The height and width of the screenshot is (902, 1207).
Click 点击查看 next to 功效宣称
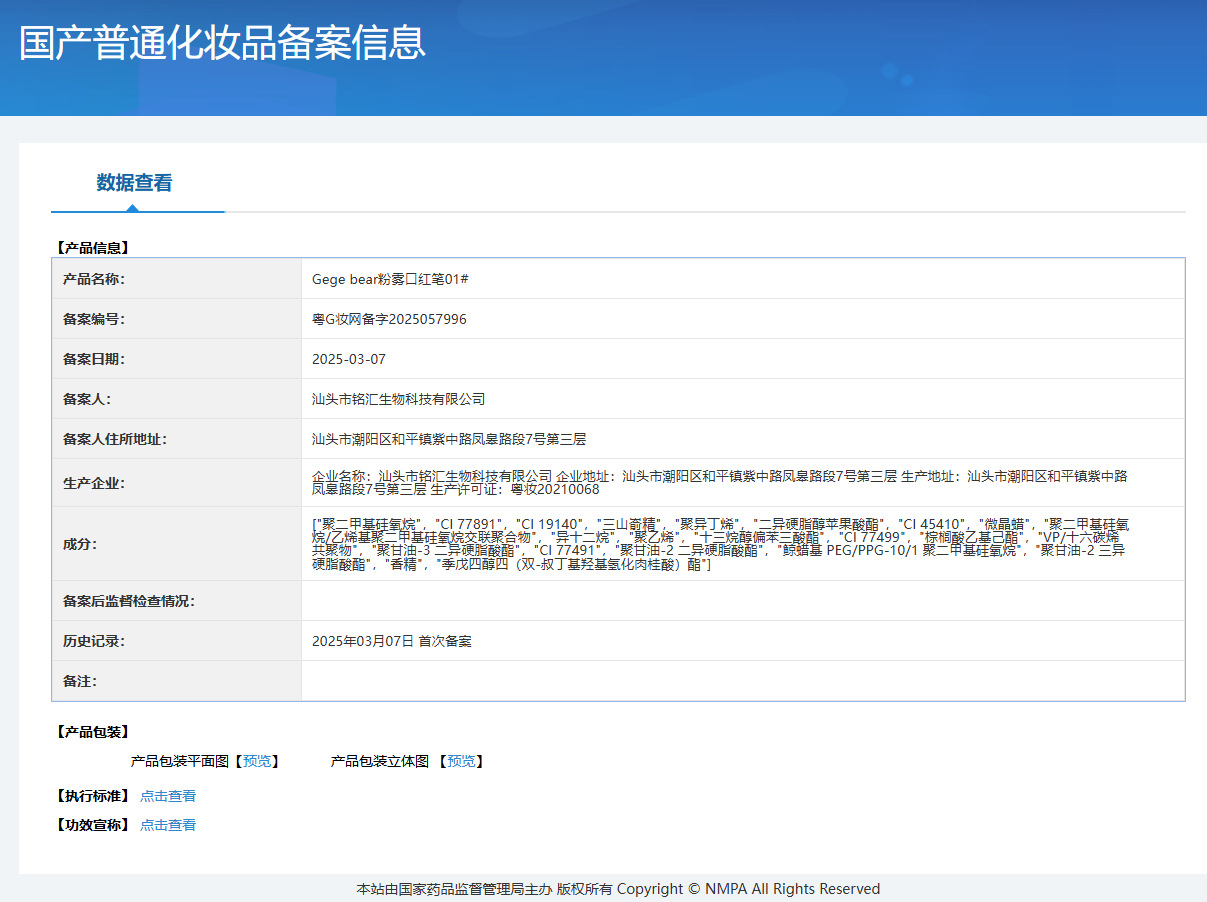coord(168,824)
